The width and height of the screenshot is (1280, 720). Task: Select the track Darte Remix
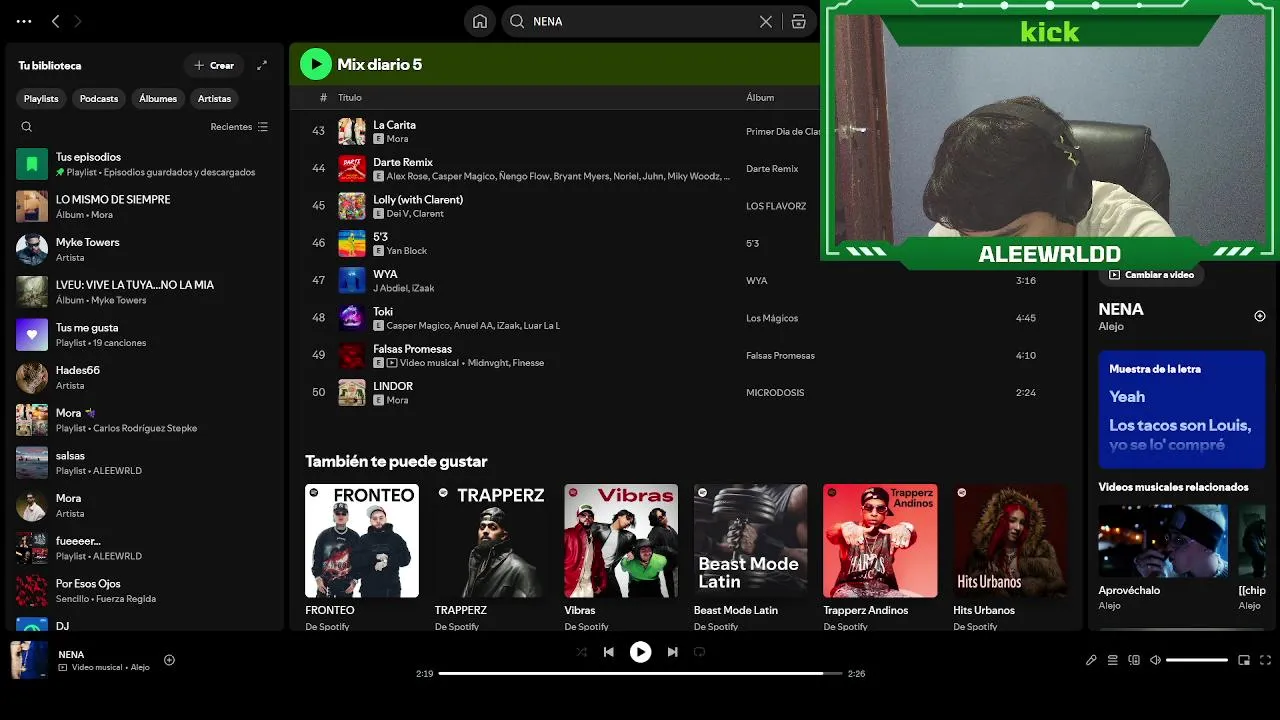403,162
